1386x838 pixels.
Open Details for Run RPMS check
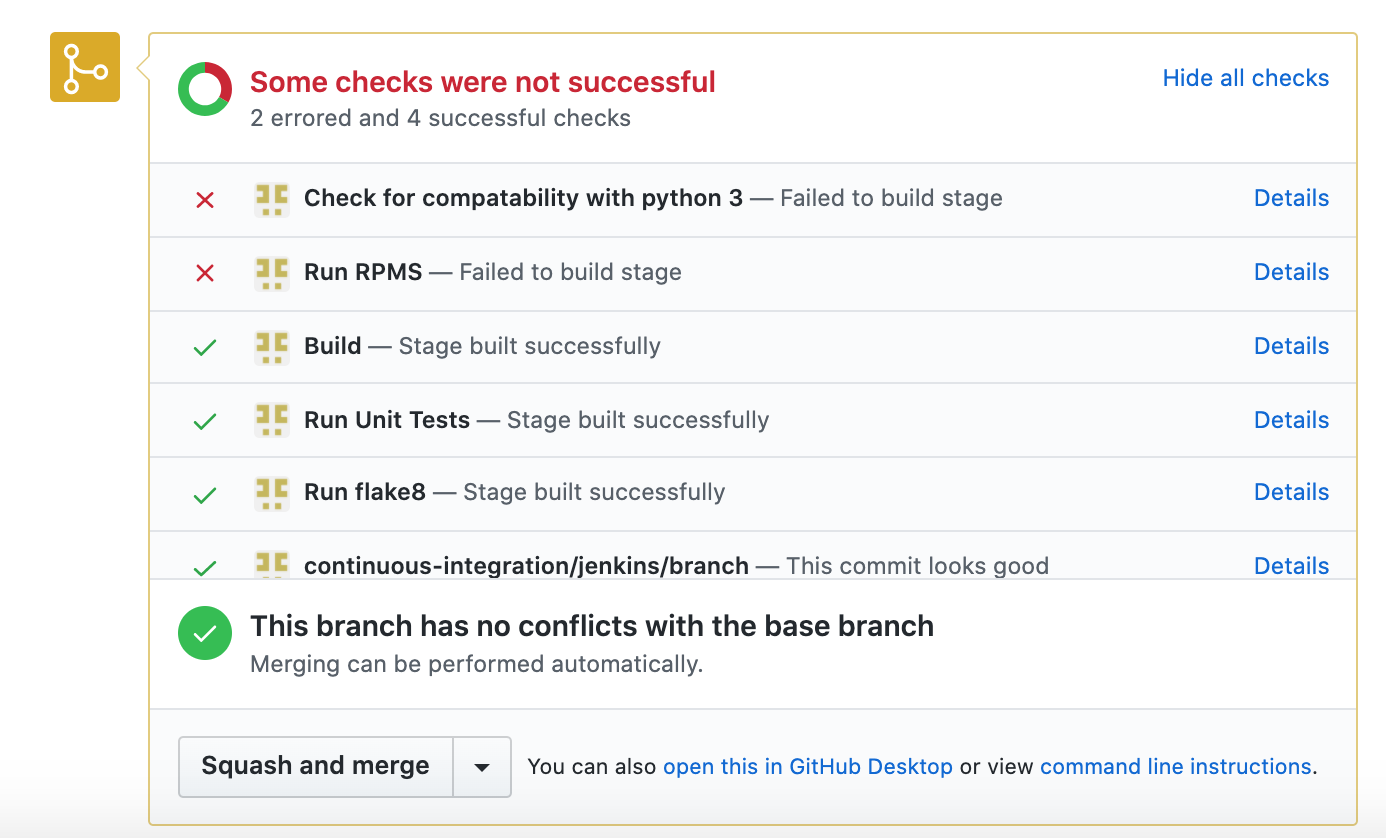point(1291,272)
